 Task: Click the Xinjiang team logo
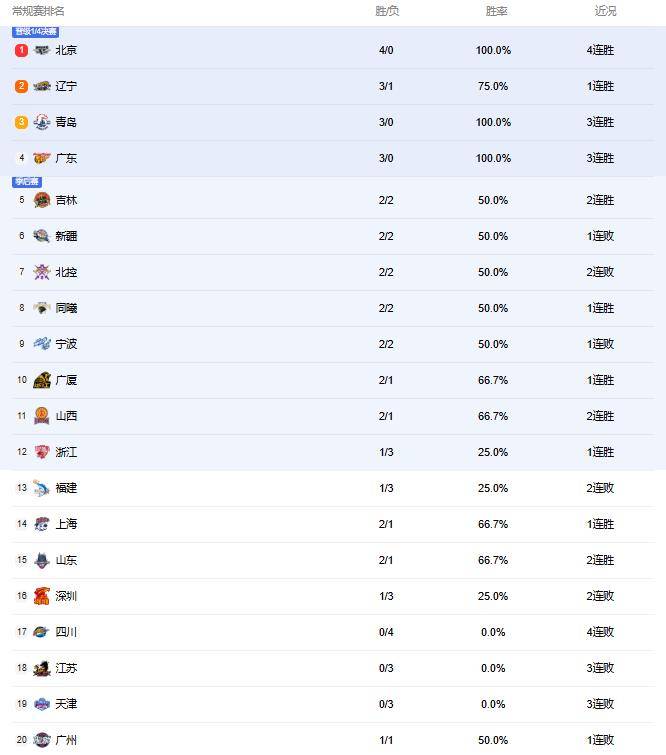41,236
